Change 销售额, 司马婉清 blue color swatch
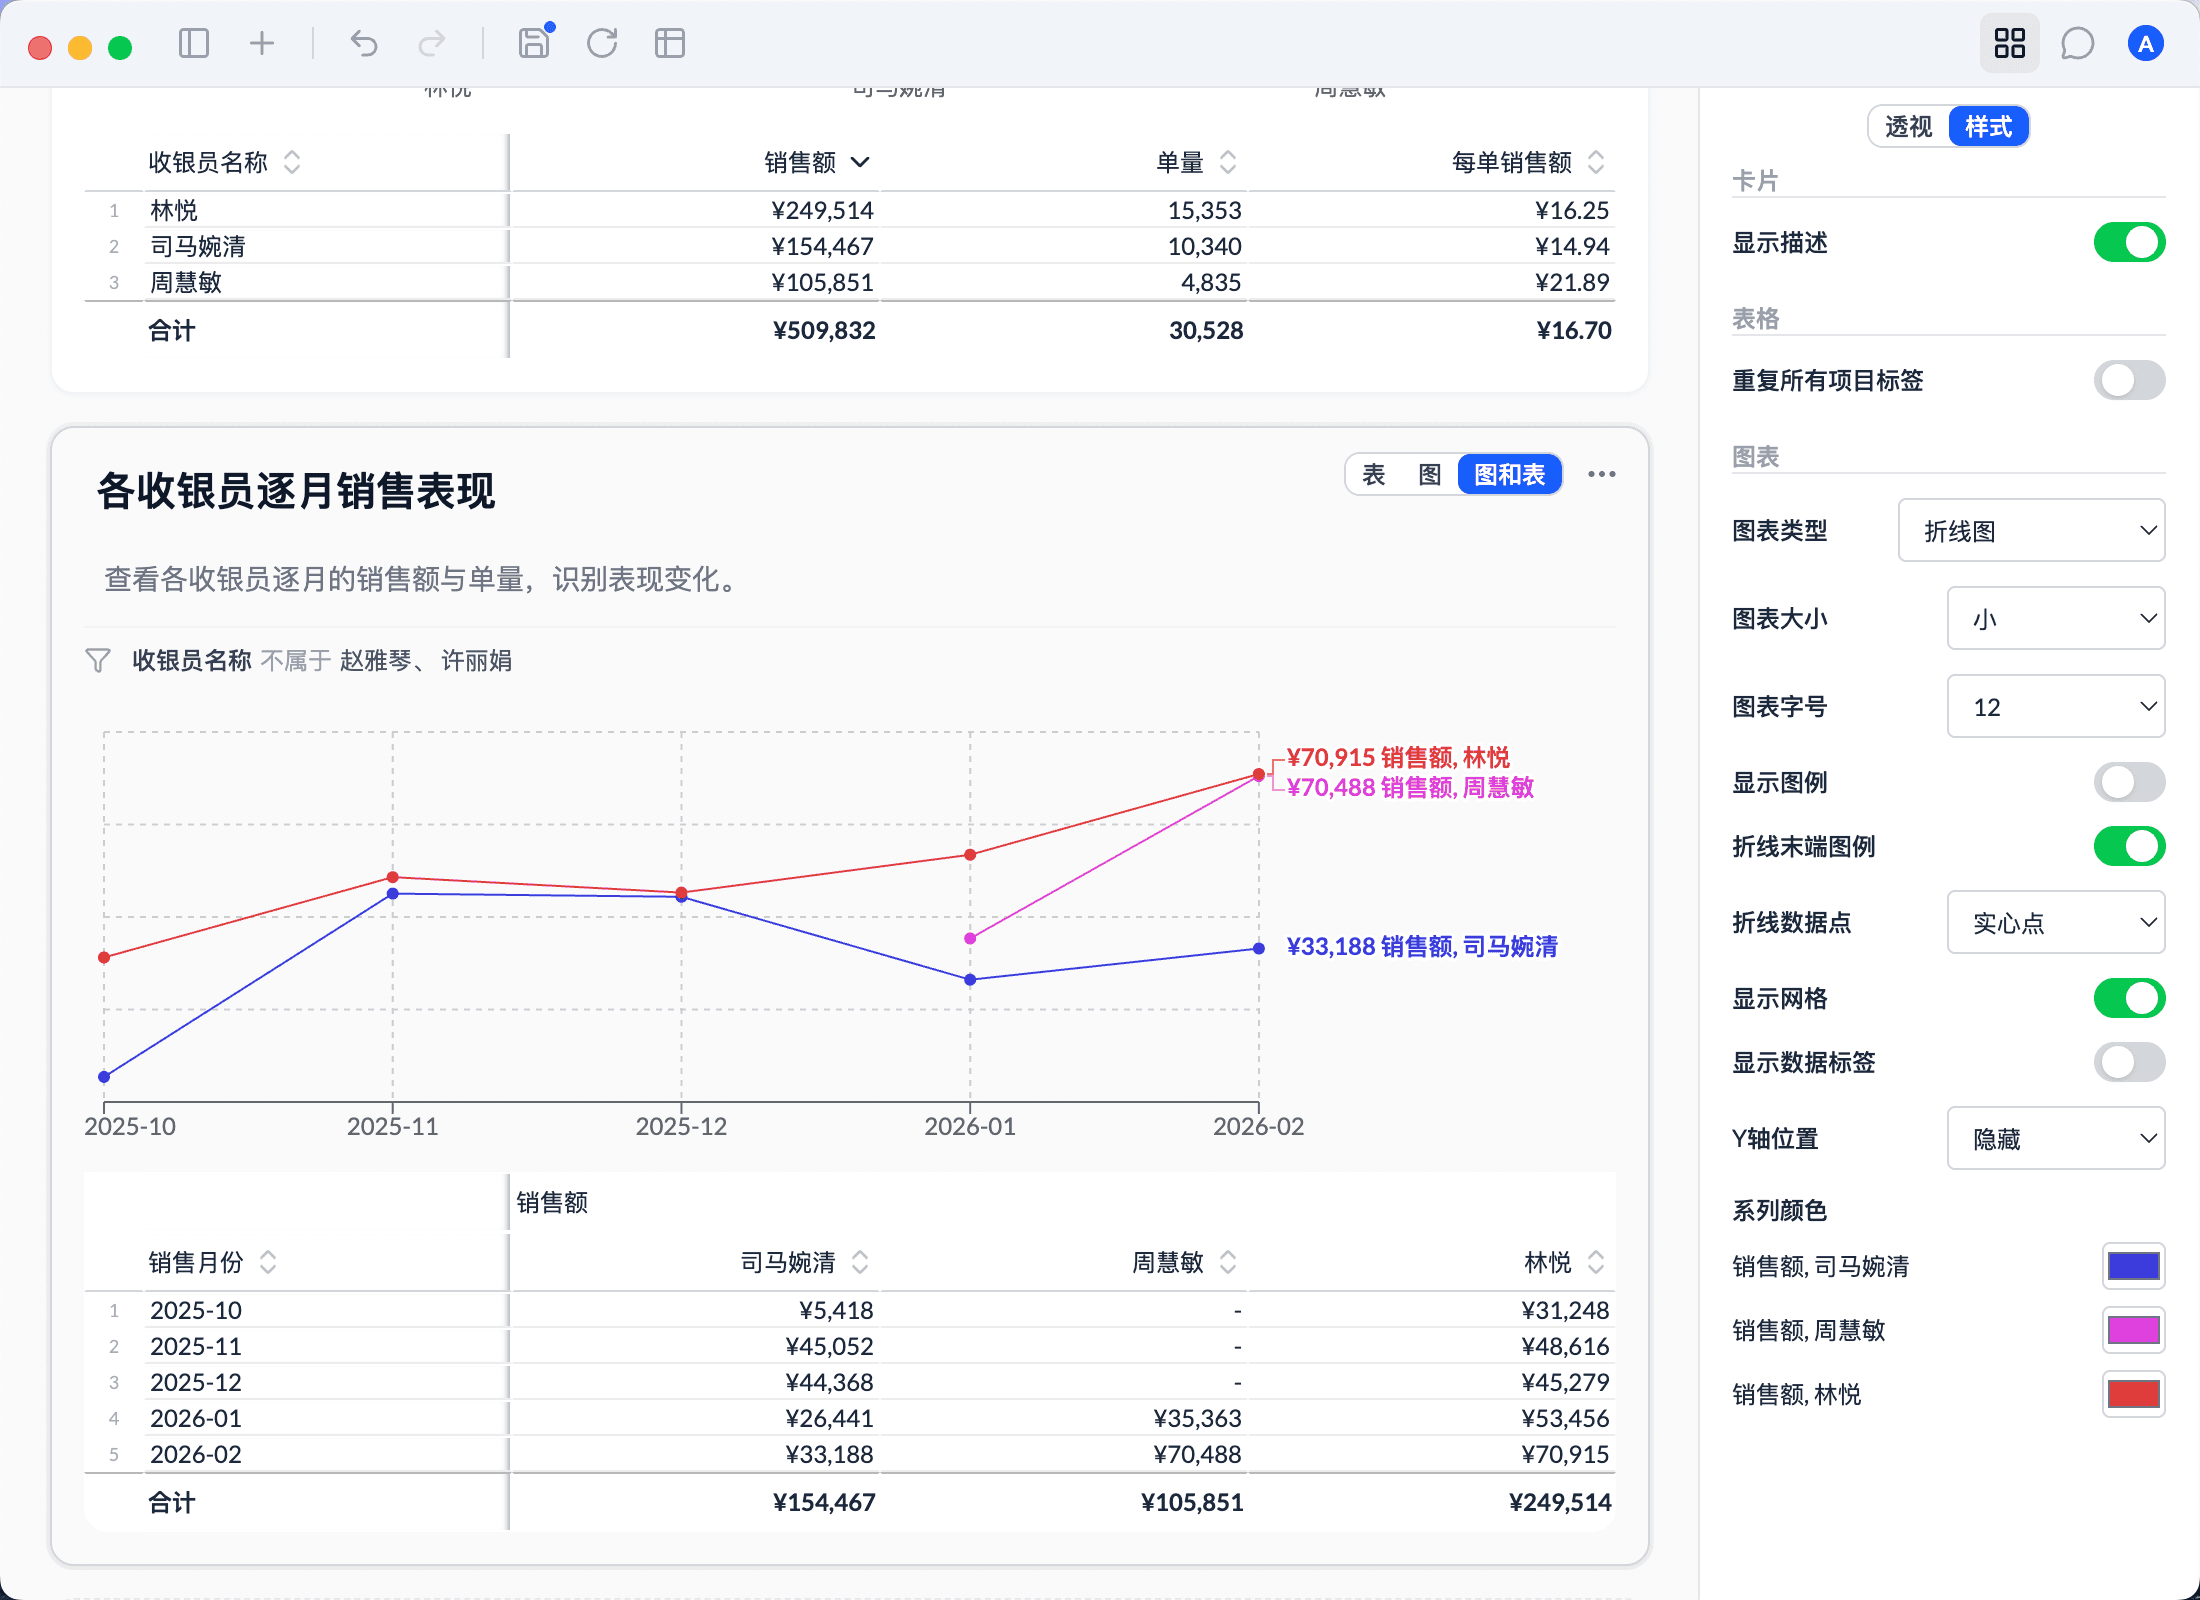The height and width of the screenshot is (1600, 2200). coord(2133,1266)
